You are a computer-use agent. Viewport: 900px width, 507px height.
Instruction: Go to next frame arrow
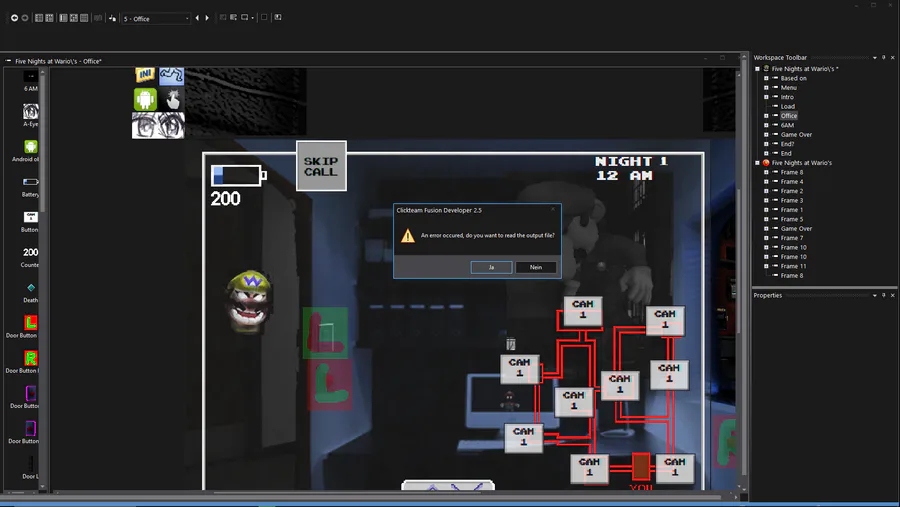pos(207,18)
